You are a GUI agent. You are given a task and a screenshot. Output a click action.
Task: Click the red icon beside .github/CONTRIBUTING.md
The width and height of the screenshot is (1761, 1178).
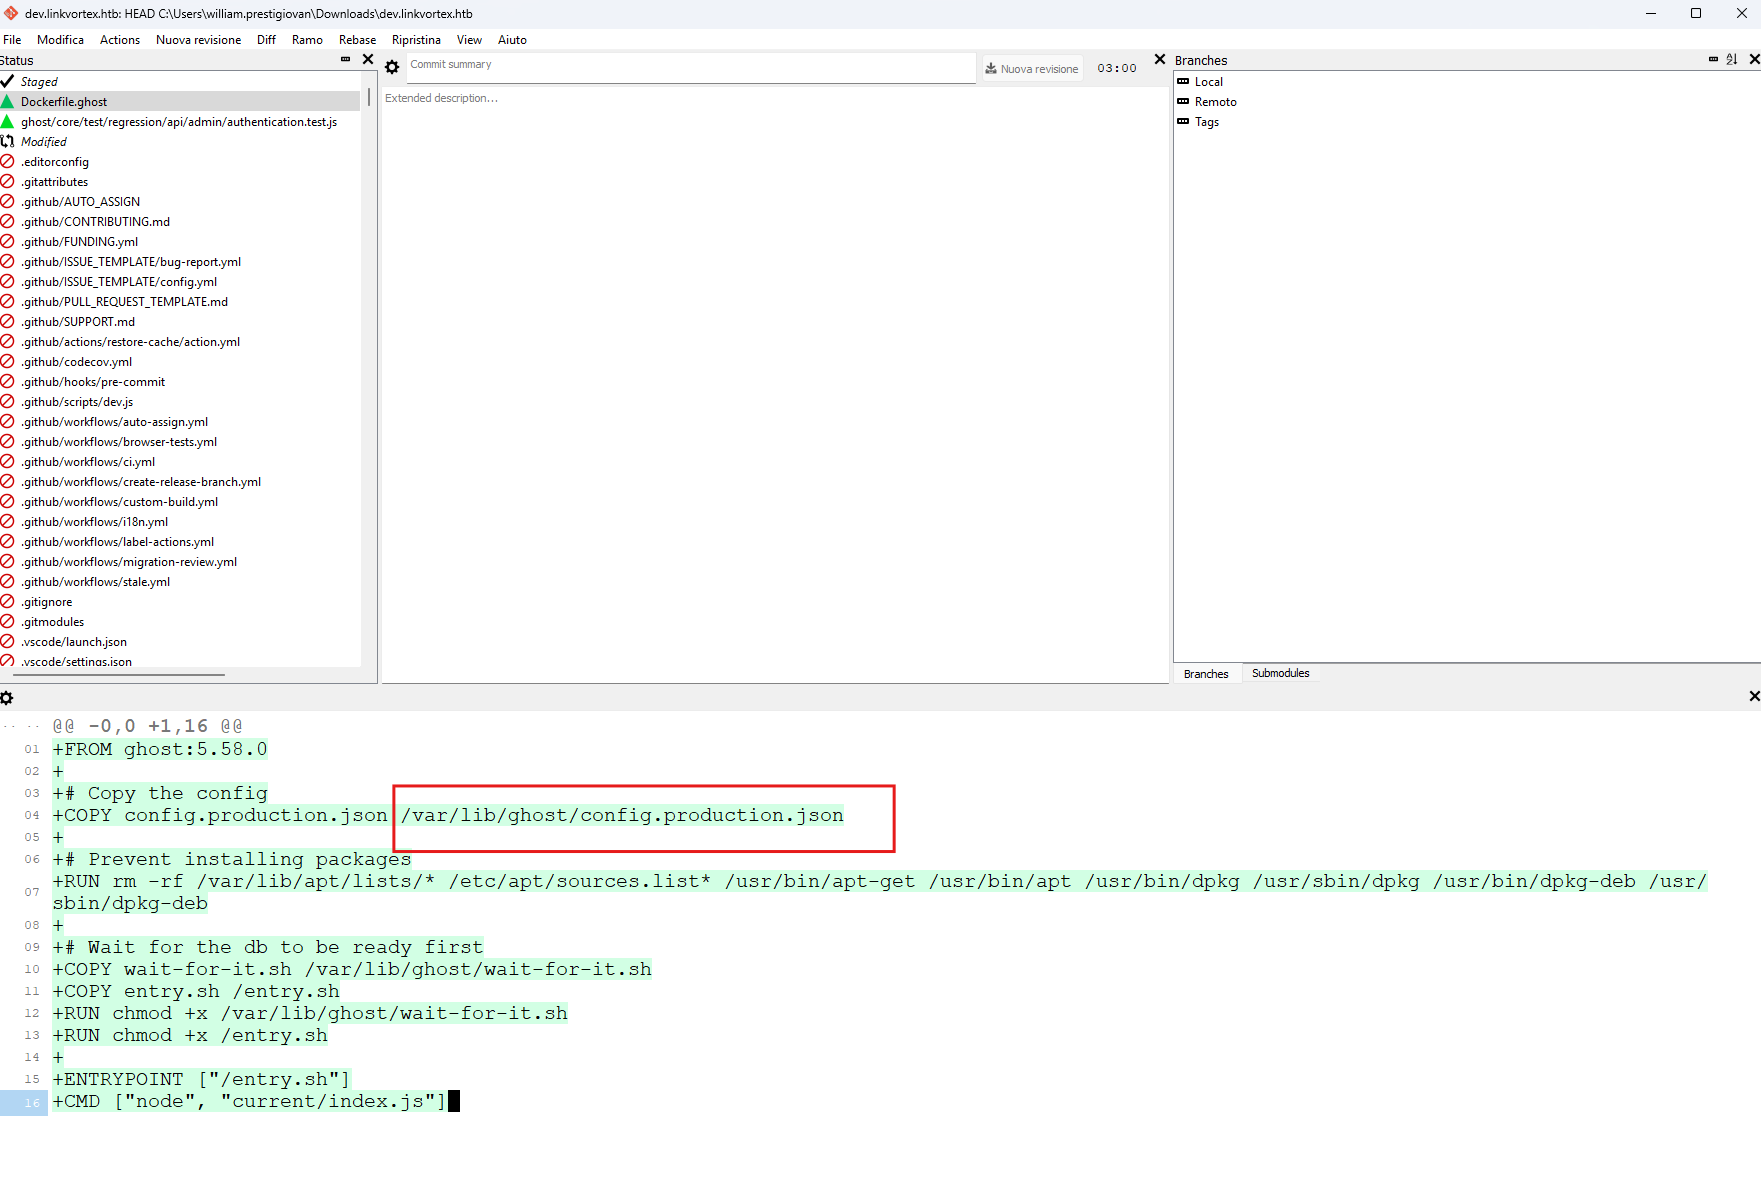click(x=7, y=221)
